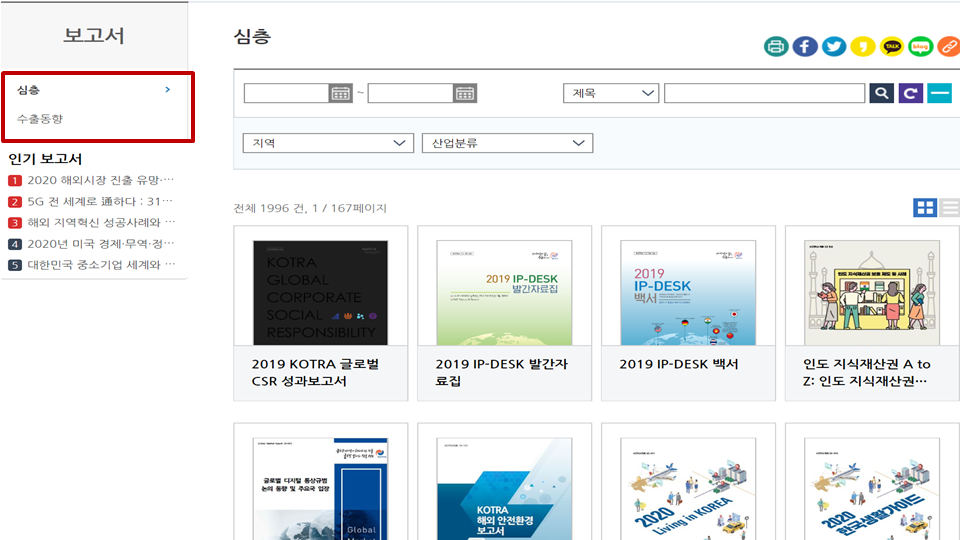Screen dimensions: 960x540
Task: Select 심층 in sidebar menu
Action: point(28,90)
